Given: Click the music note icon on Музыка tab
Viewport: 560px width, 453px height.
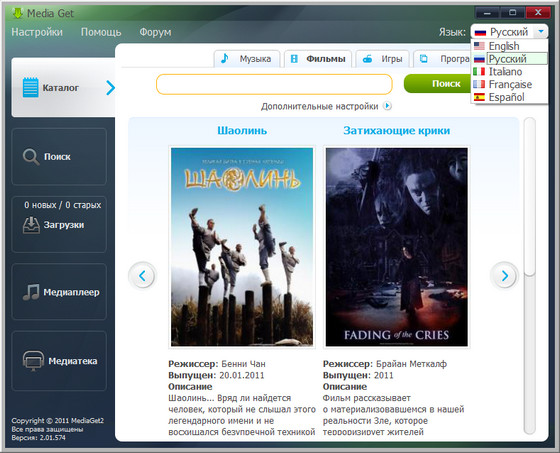Looking at the screenshot, I should coord(224,58).
